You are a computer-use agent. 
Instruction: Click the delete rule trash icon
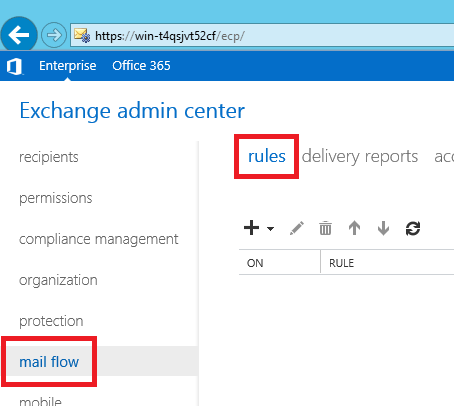click(325, 228)
